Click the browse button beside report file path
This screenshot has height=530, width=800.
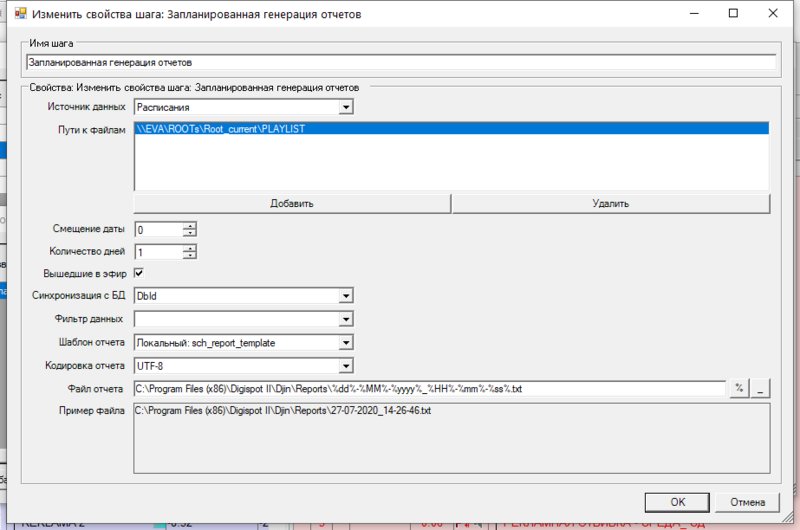[x=761, y=389]
